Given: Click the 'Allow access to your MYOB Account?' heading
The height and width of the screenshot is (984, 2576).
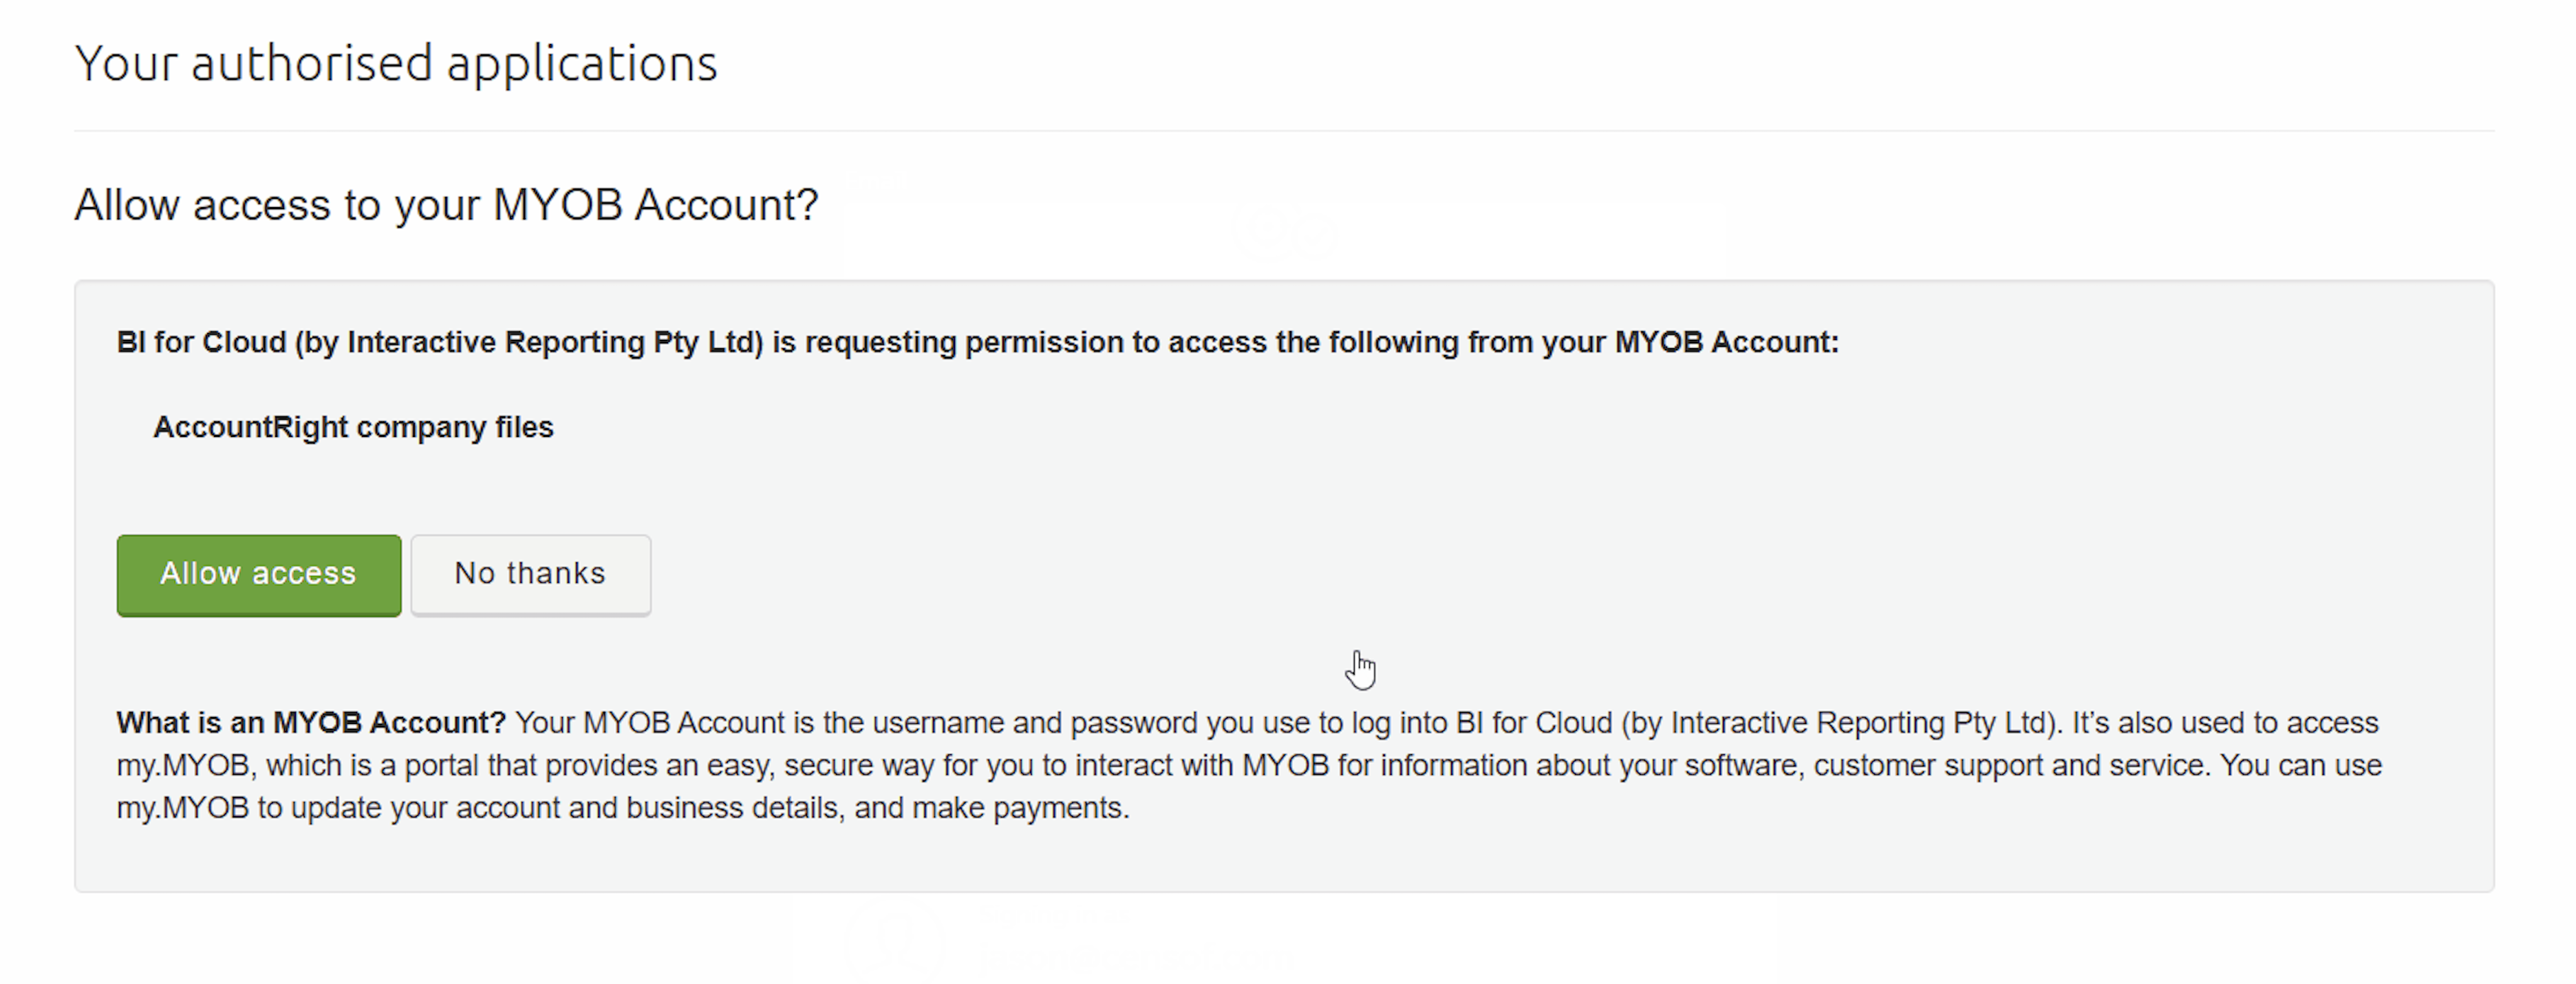Looking at the screenshot, I should click(446, 205).
